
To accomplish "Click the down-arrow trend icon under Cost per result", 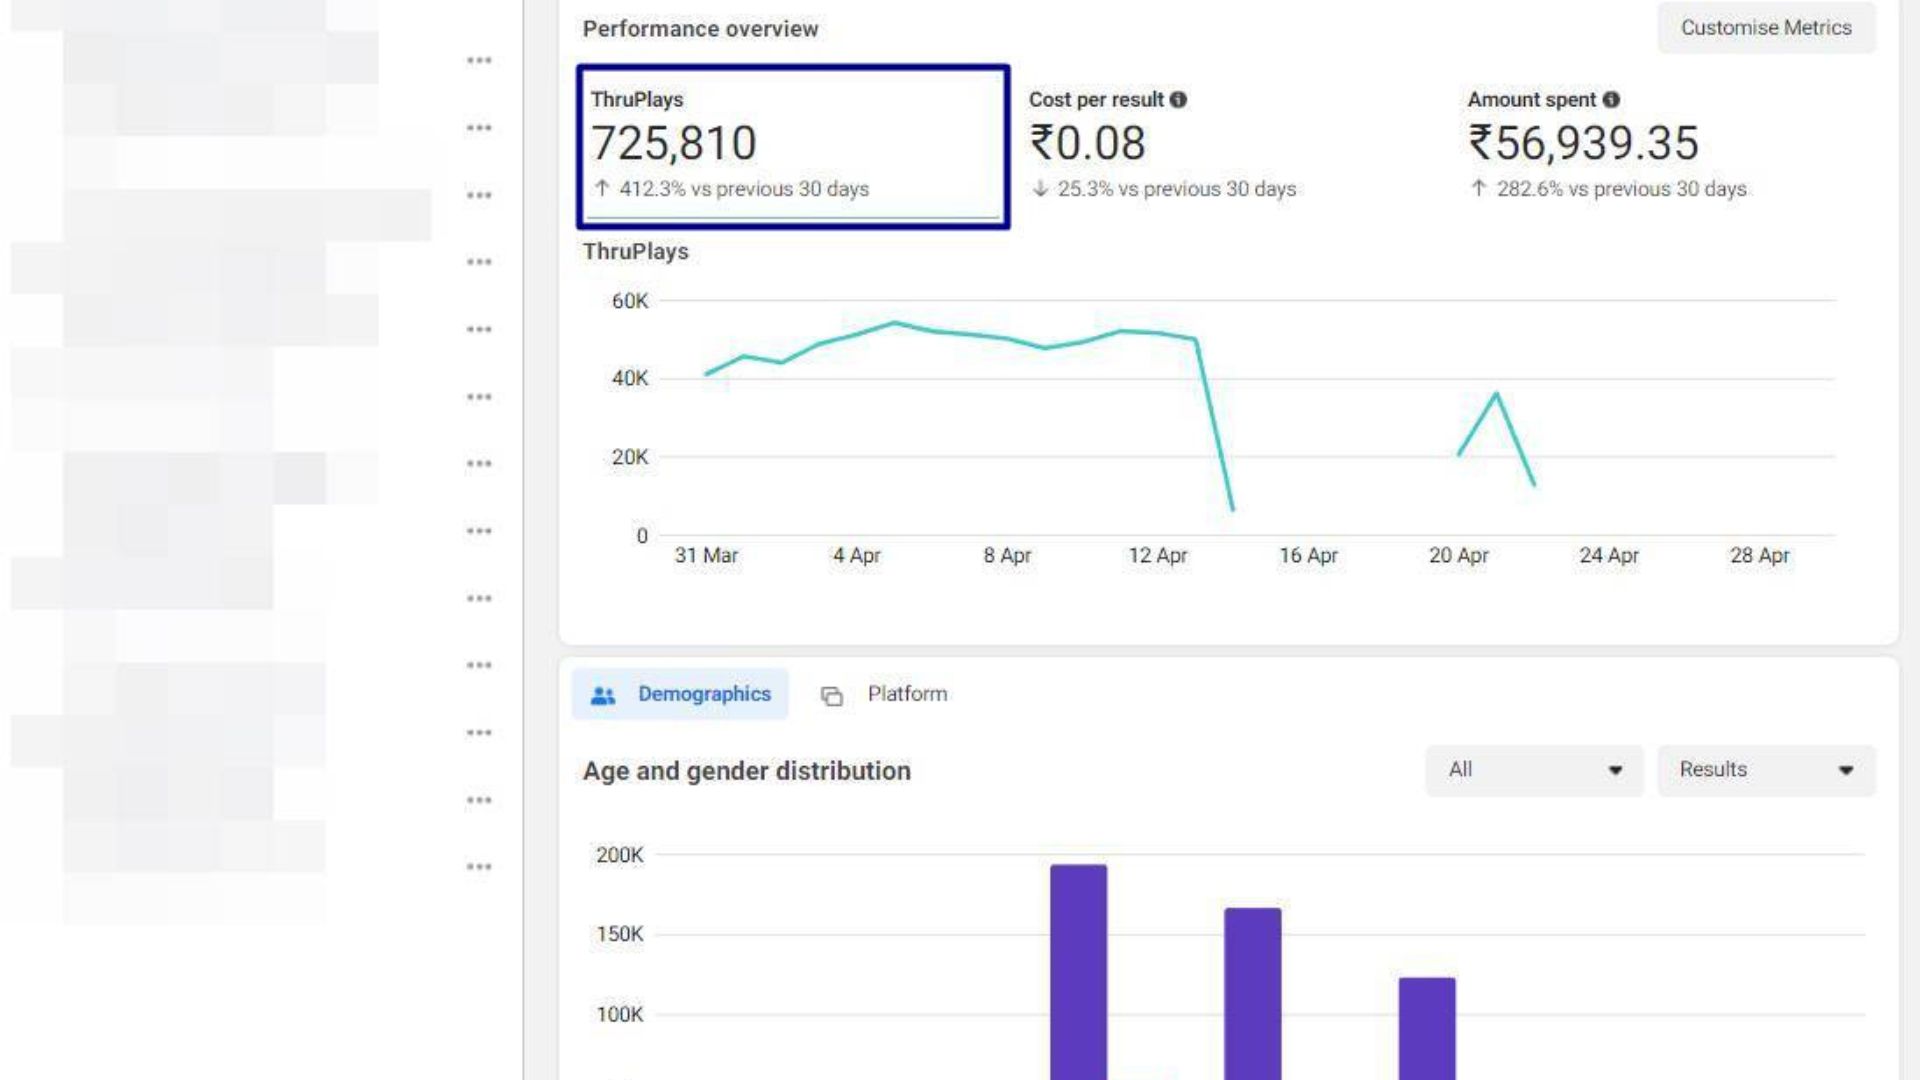I will click(1040, 188).
